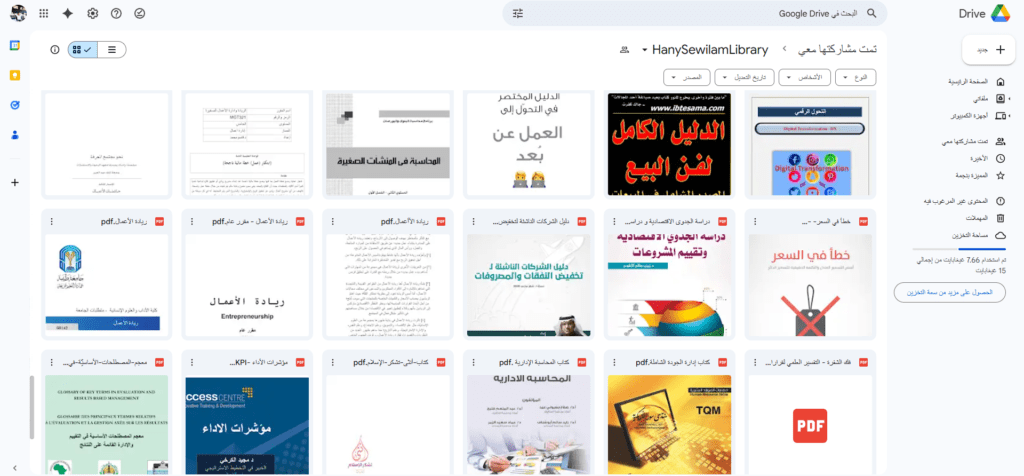Open the HanySewilamLibrary folder dropdown menu
The height and width of the screenshot is (476, 1024).
click(645, 49)
